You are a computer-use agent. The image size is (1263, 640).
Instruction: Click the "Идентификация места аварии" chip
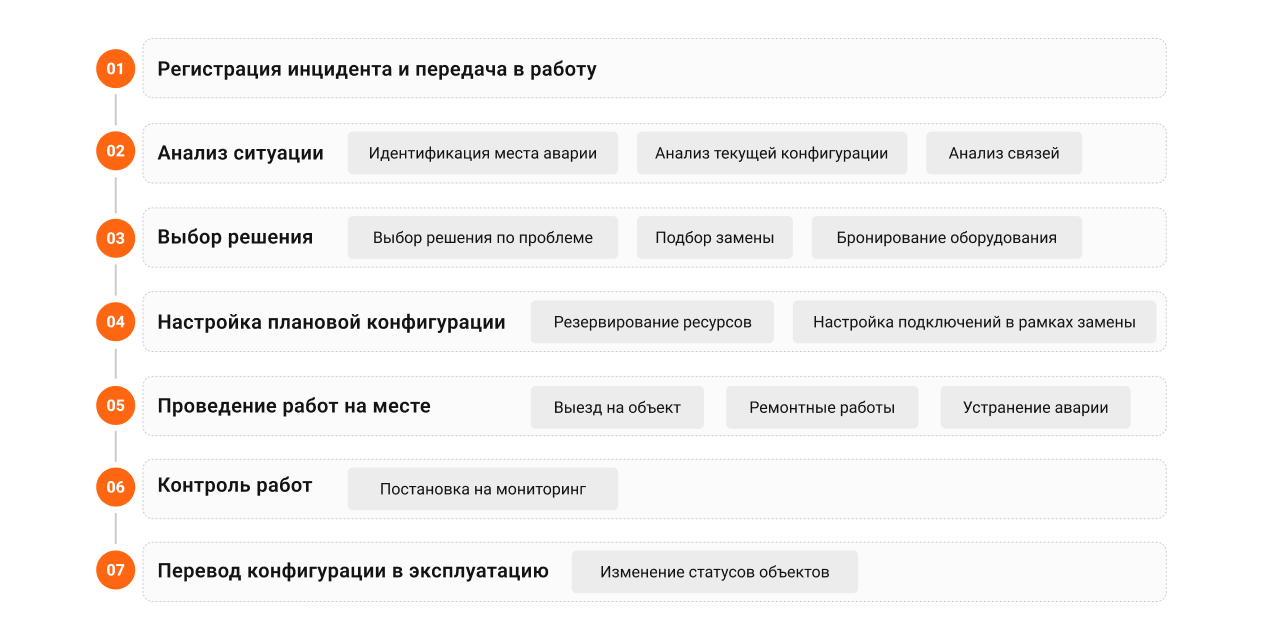click(482, 153)
